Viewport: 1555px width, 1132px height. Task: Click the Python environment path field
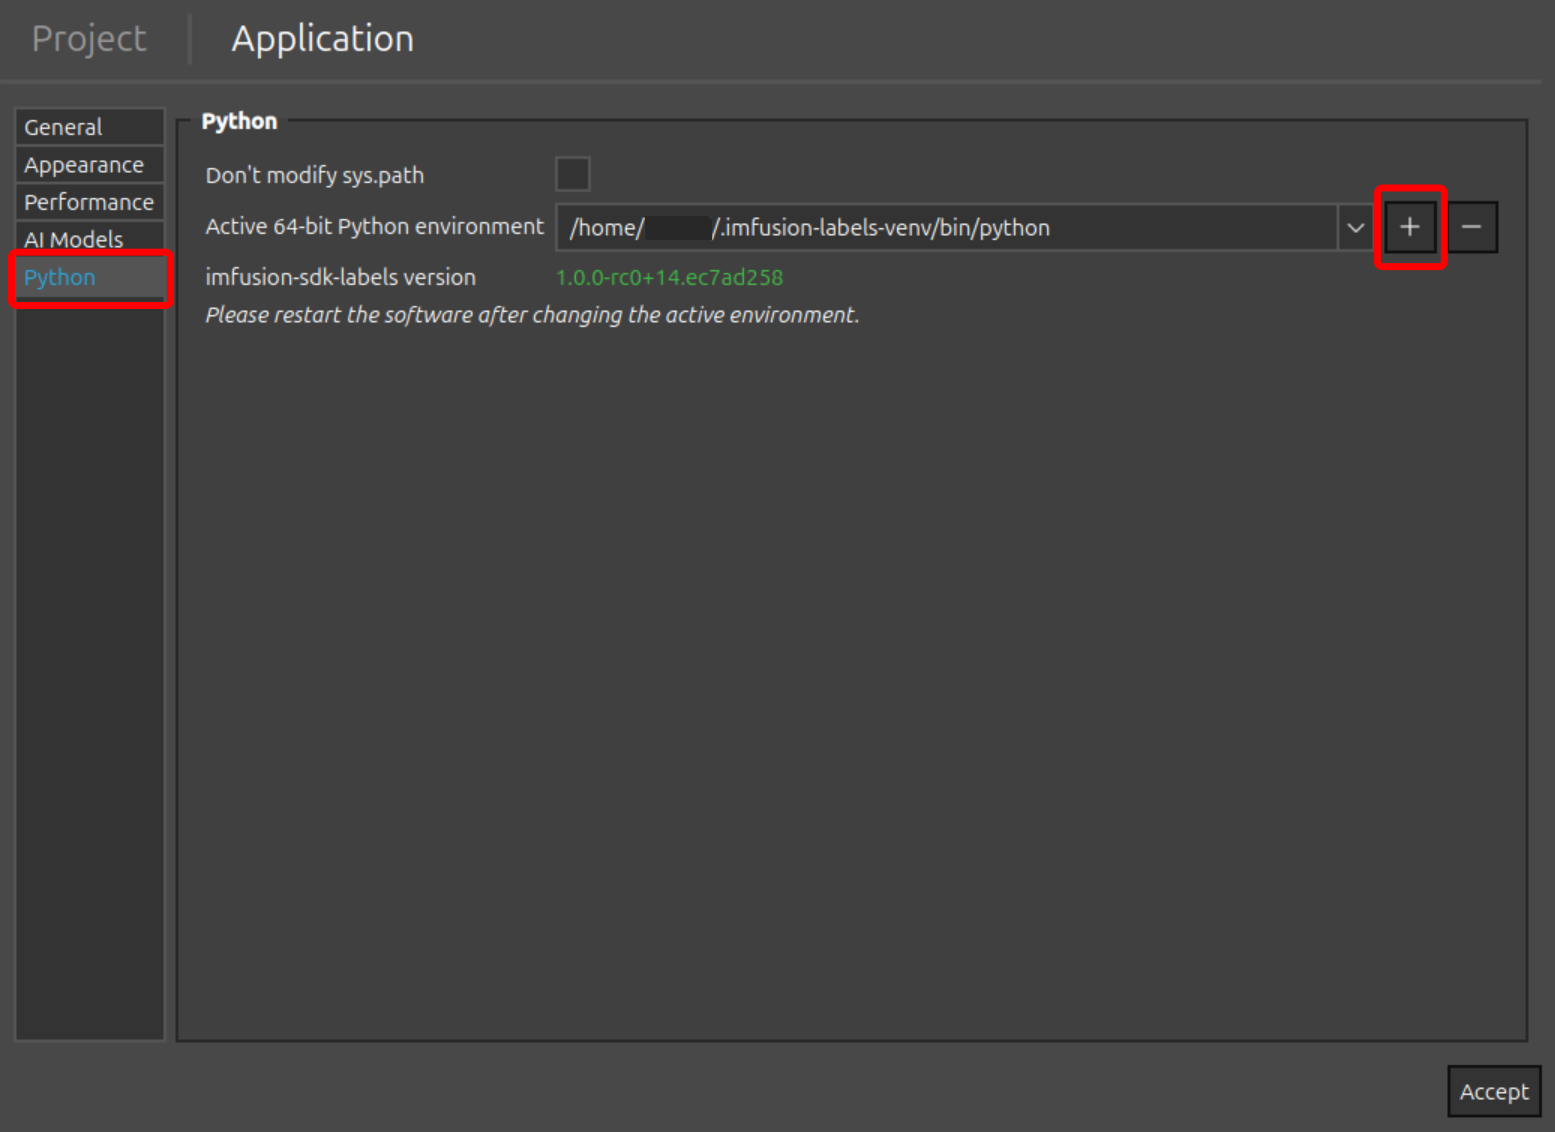946,227
